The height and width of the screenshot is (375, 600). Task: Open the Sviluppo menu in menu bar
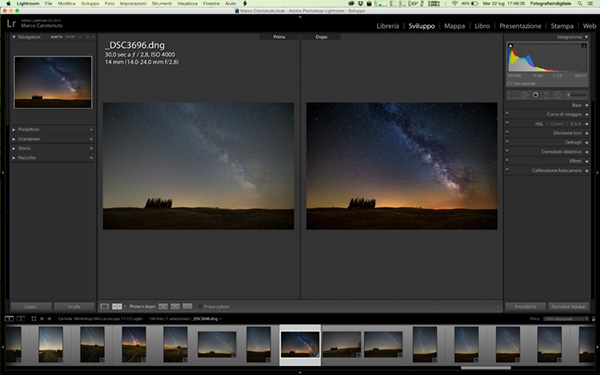click(90, 3)
